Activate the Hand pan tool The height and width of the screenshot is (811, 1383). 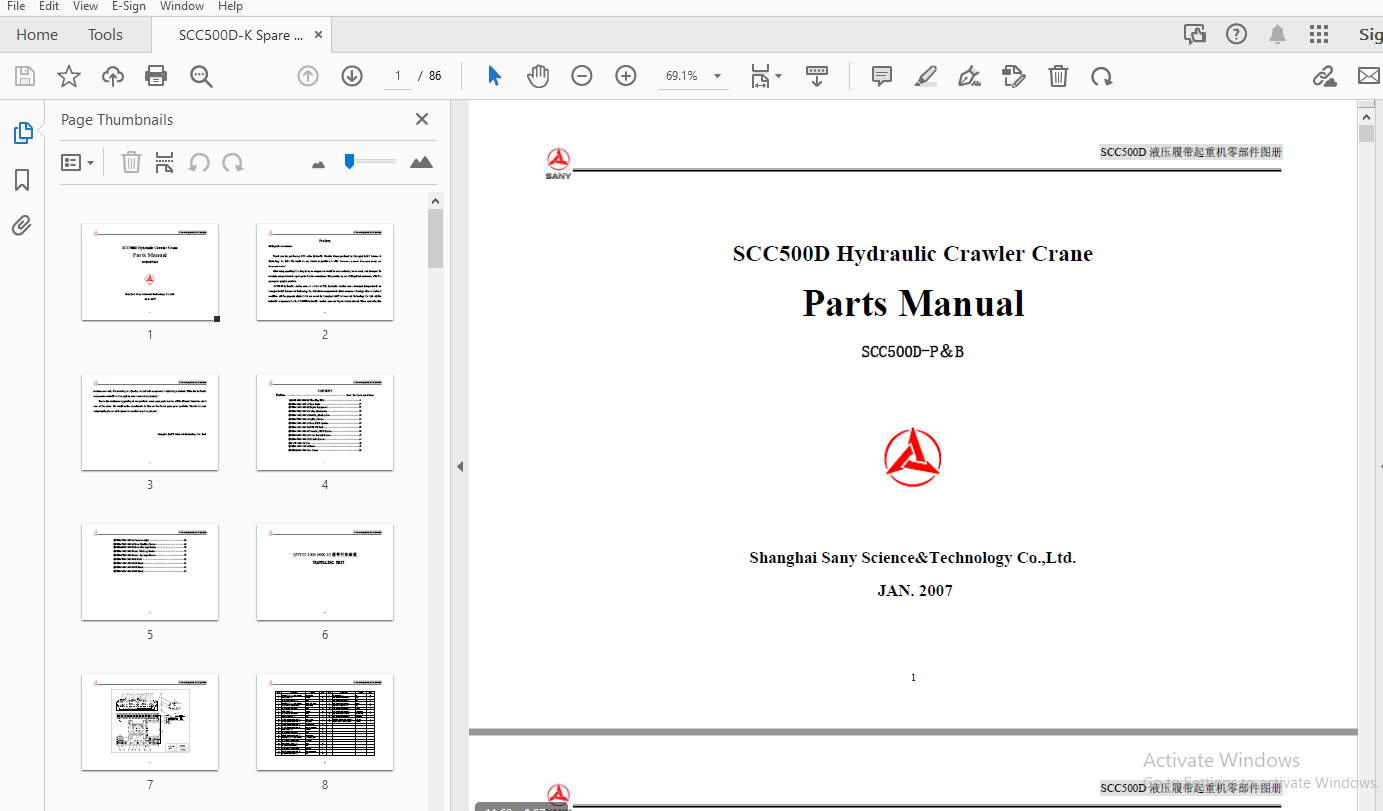[x=538, y=76]
